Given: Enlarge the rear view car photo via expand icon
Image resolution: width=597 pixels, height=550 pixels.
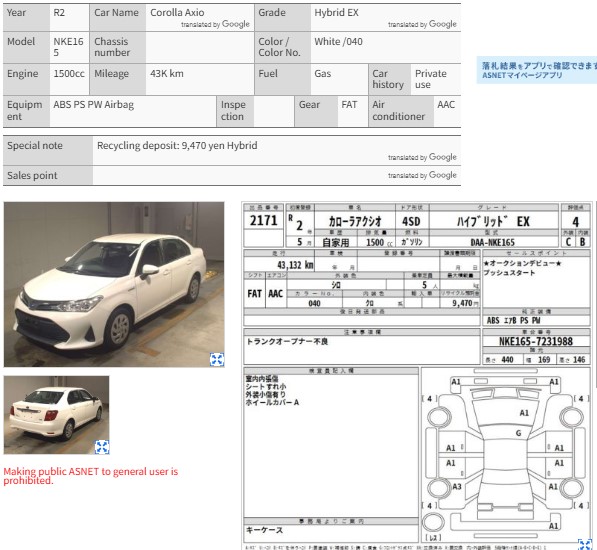Looking at the screenshot, I should click(102, 447).
